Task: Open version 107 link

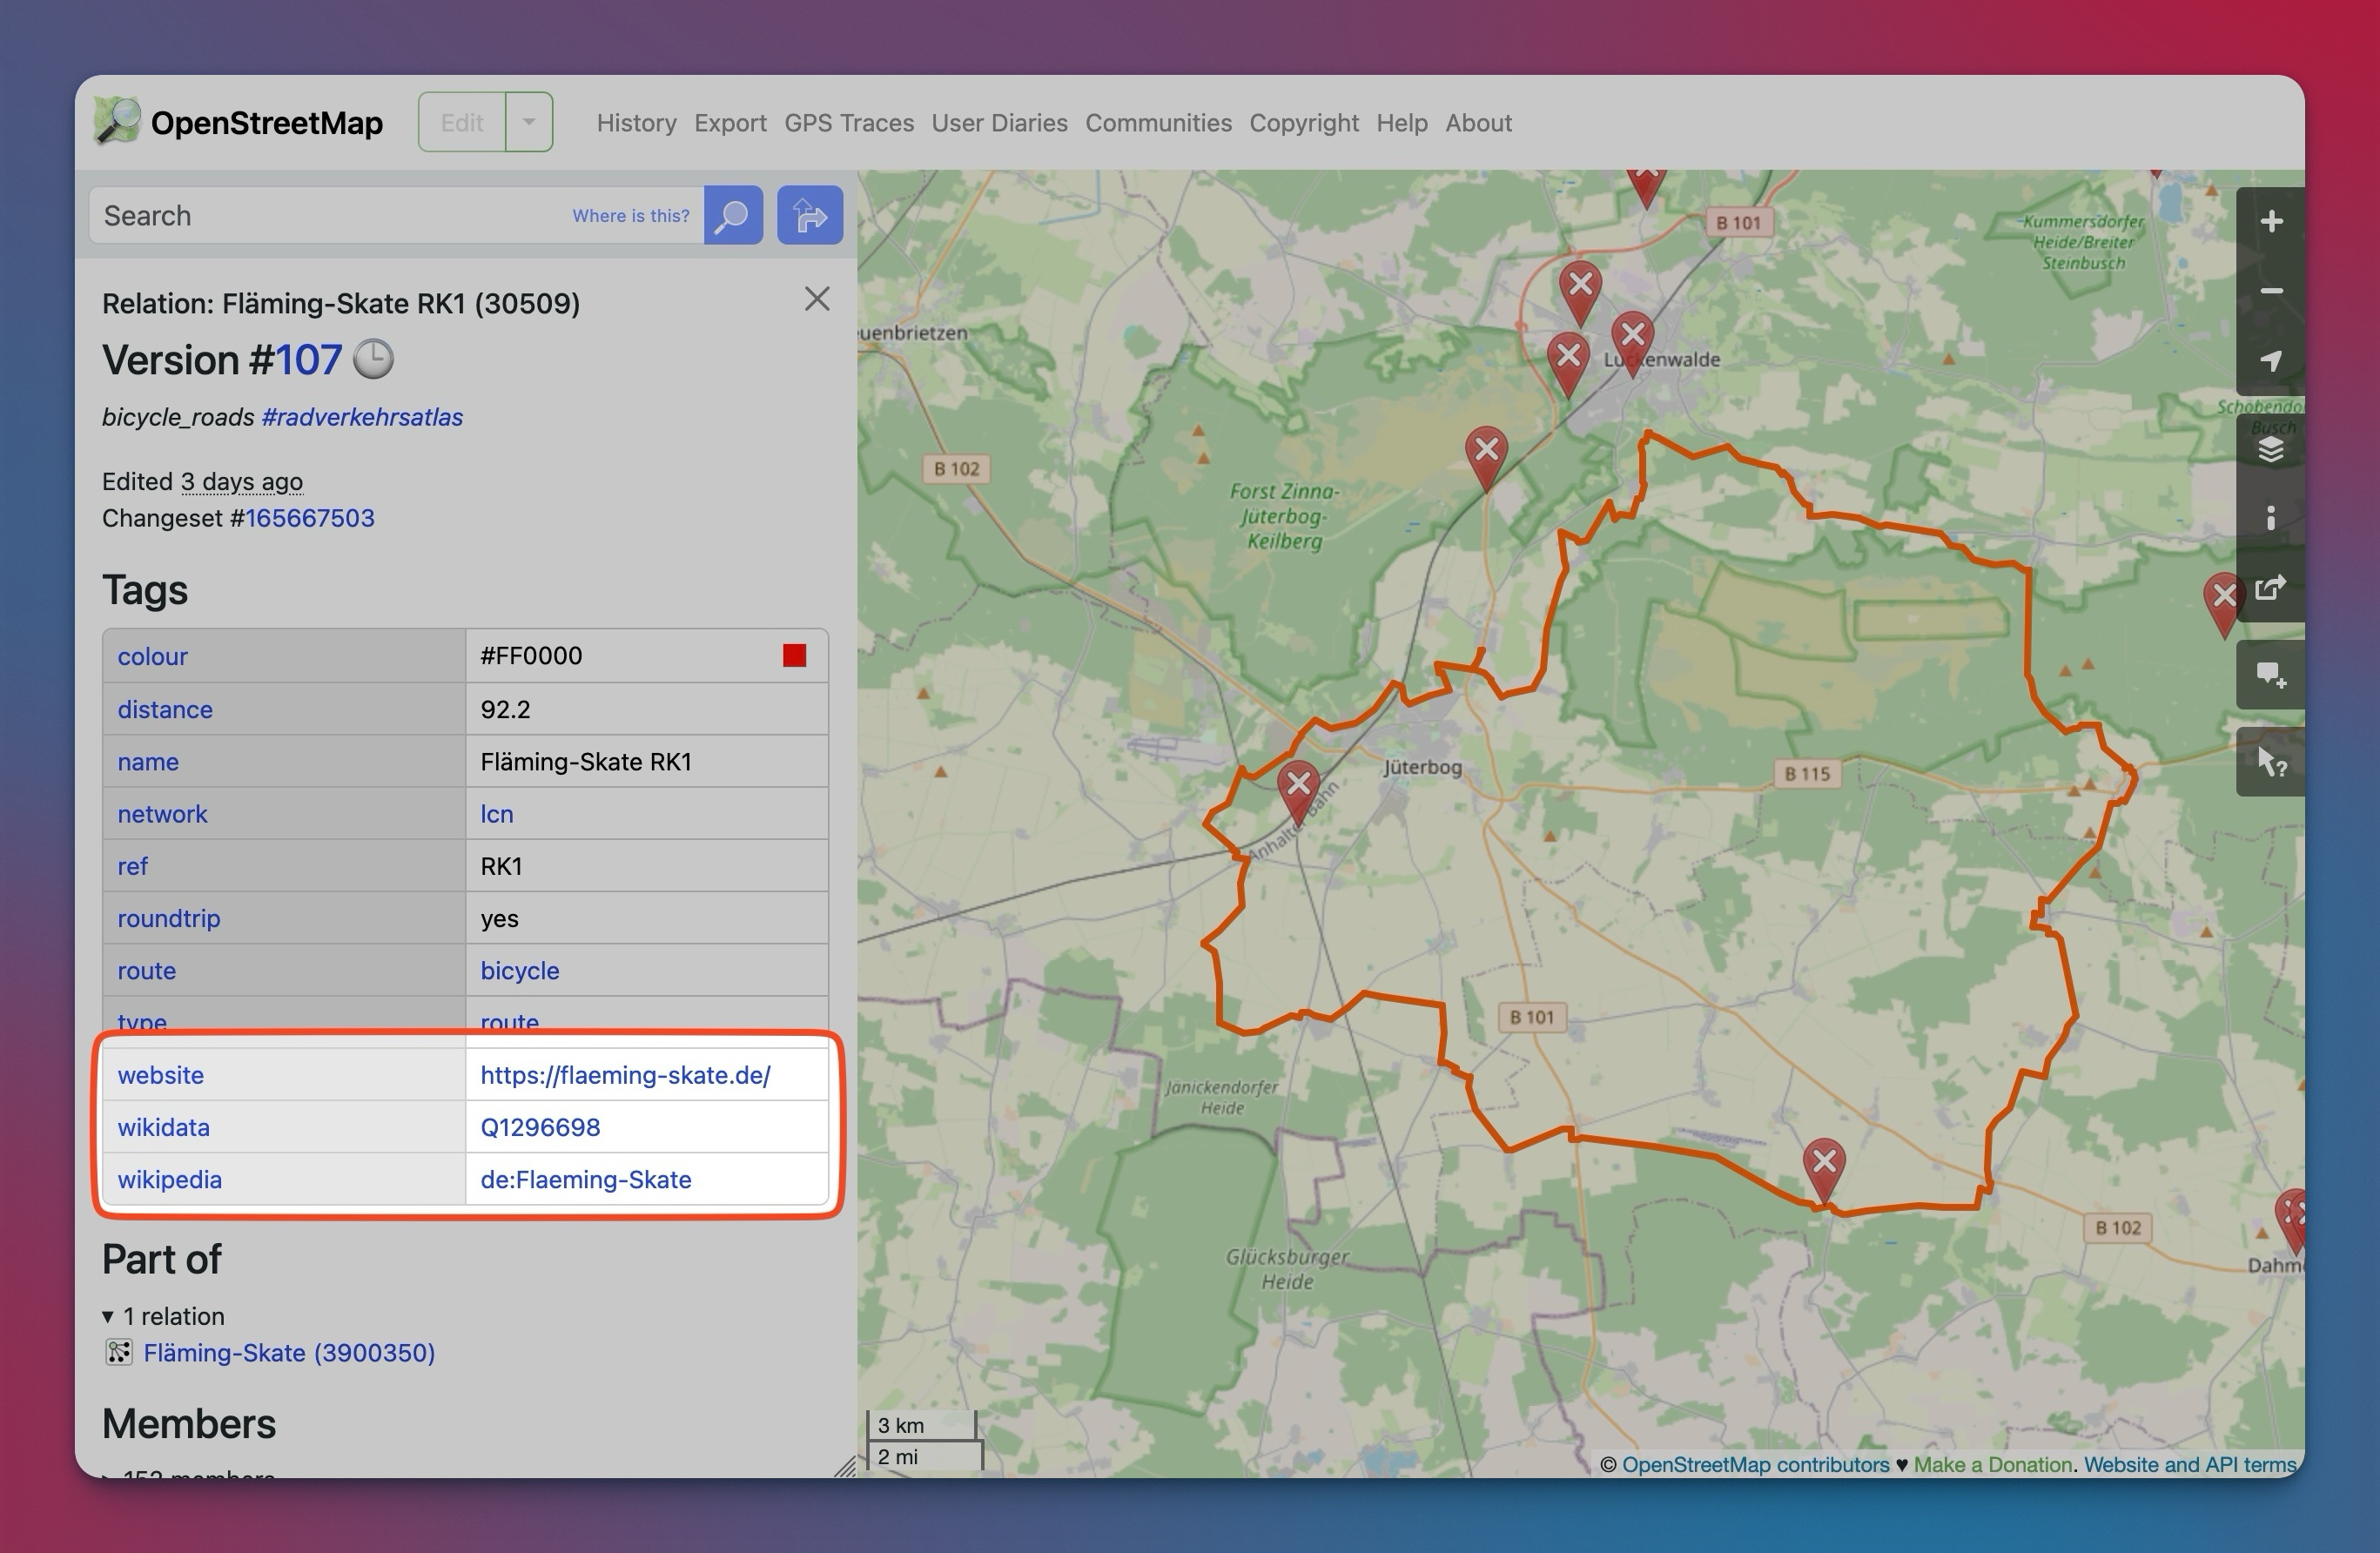Action: point(308,360)
